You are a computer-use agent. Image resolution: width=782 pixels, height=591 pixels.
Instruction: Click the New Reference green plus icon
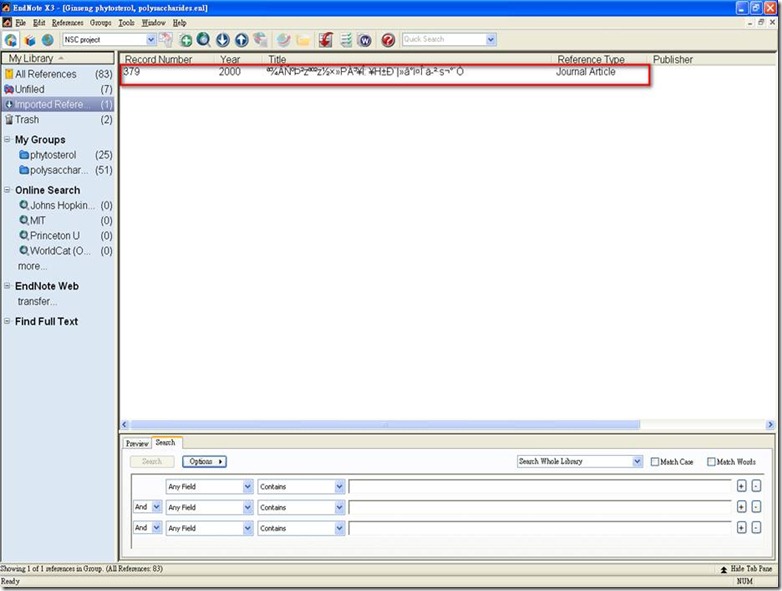[186, 40]
